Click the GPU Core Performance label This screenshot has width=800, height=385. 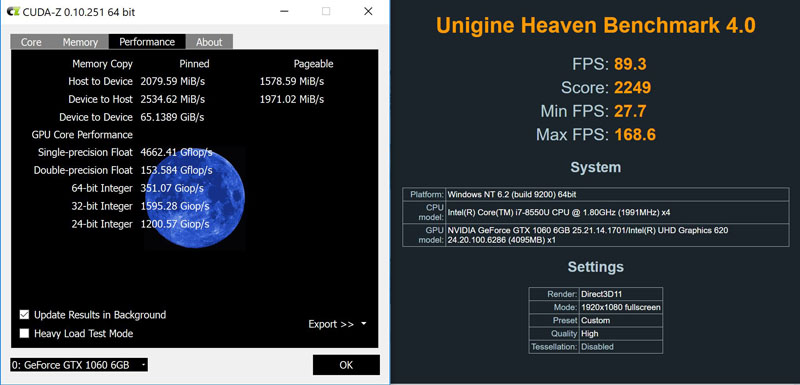click(x=82, y=135)
